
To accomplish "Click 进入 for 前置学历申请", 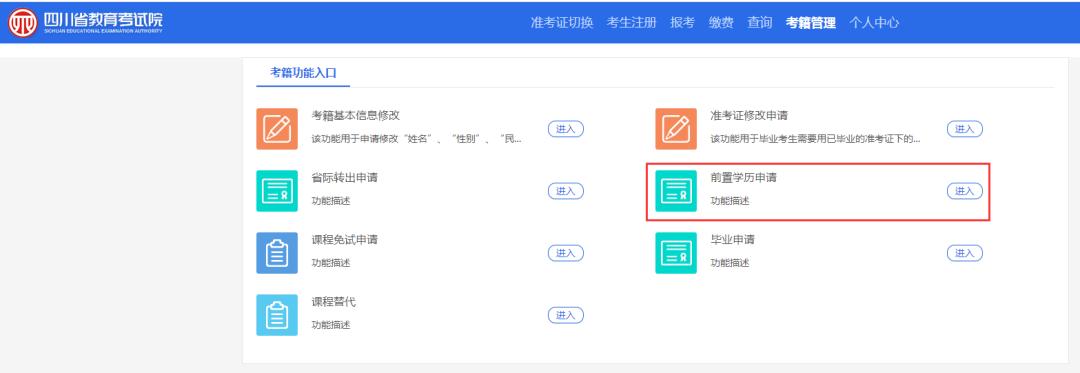I will [964, 191].
